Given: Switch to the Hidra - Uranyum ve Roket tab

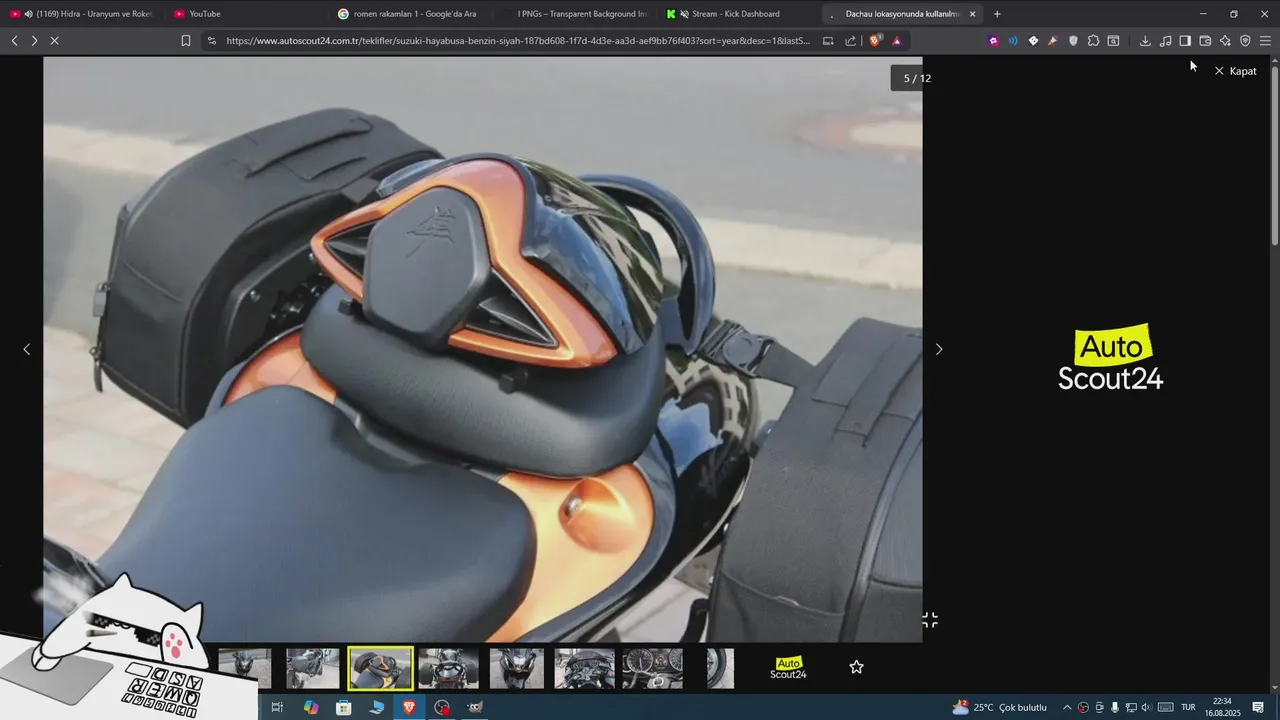Looking at the screenshot, I should 83,14.
